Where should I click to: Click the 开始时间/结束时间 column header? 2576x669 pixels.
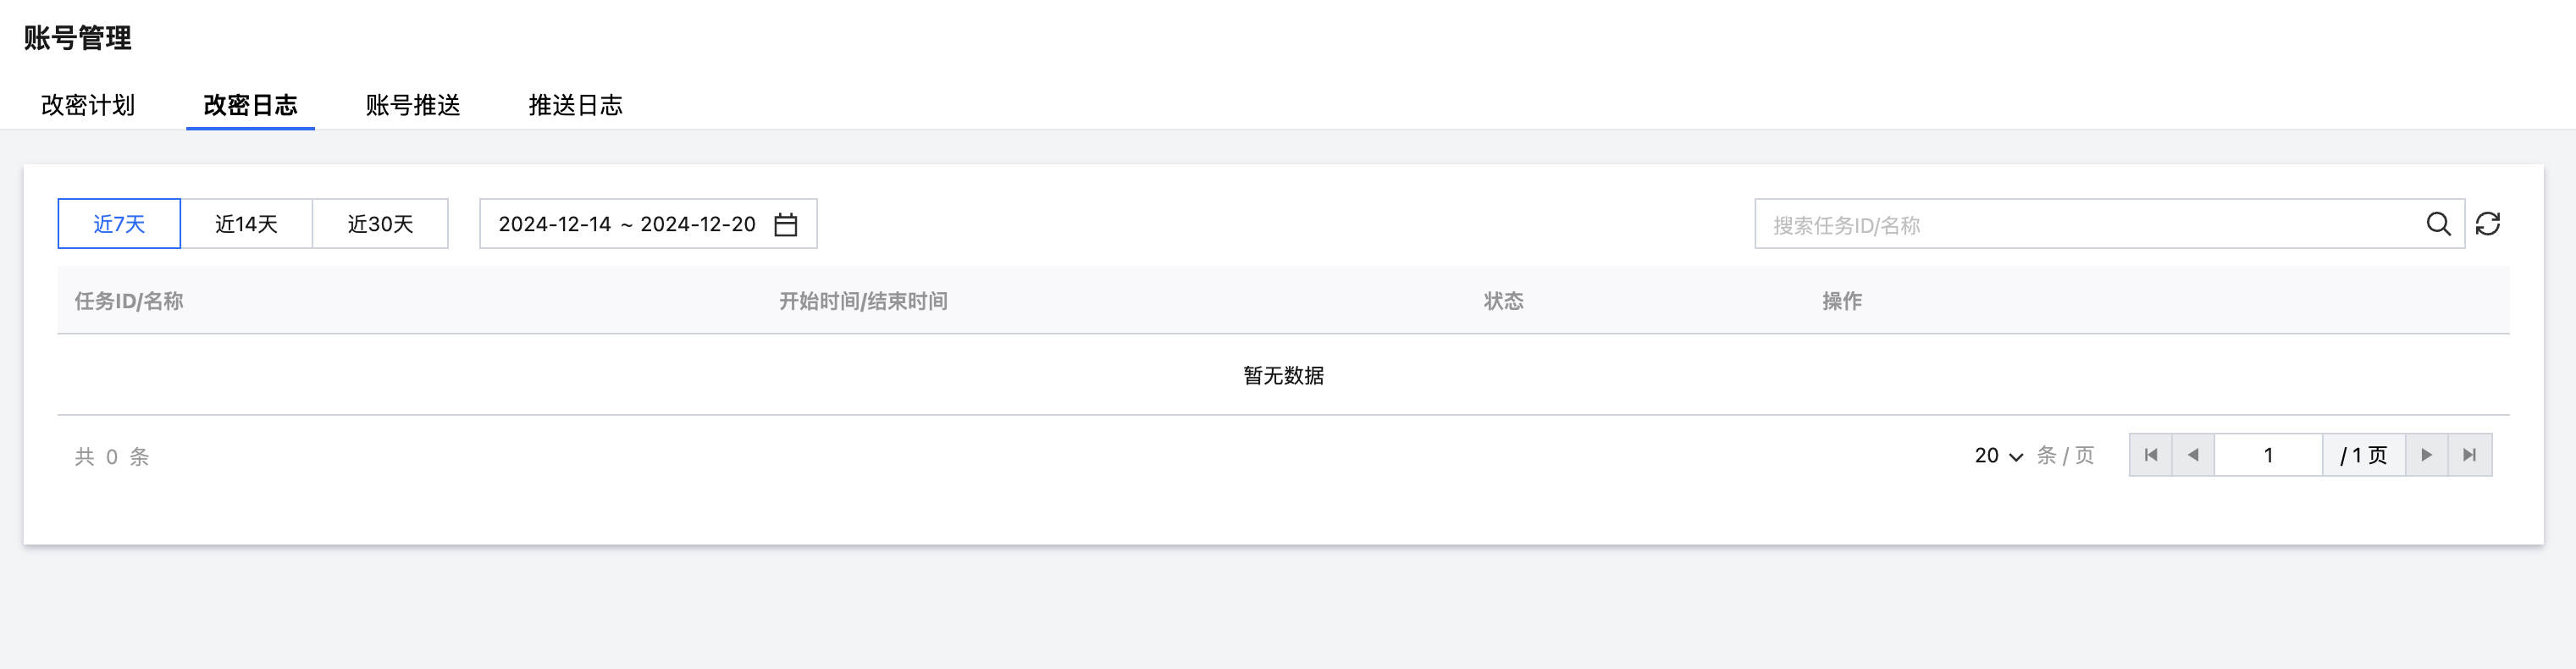point(863,301)
